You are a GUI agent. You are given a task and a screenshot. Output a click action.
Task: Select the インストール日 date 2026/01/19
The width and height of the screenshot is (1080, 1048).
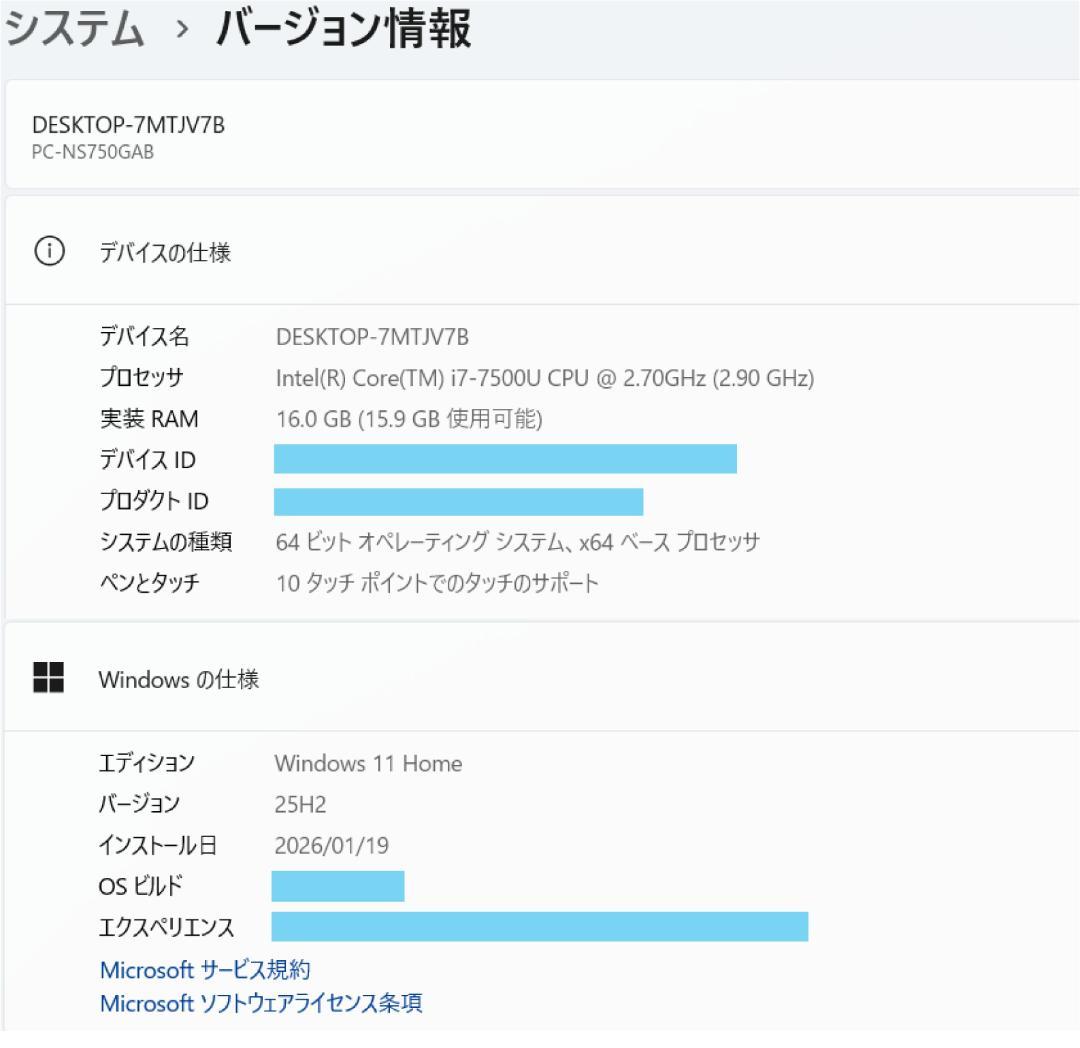tap(333, 845)
